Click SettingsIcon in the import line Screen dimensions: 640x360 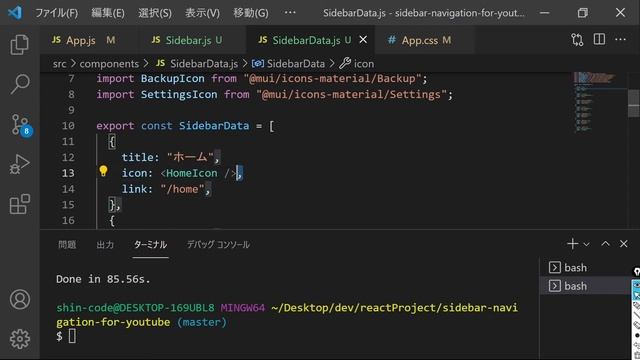tap(179, 94)
